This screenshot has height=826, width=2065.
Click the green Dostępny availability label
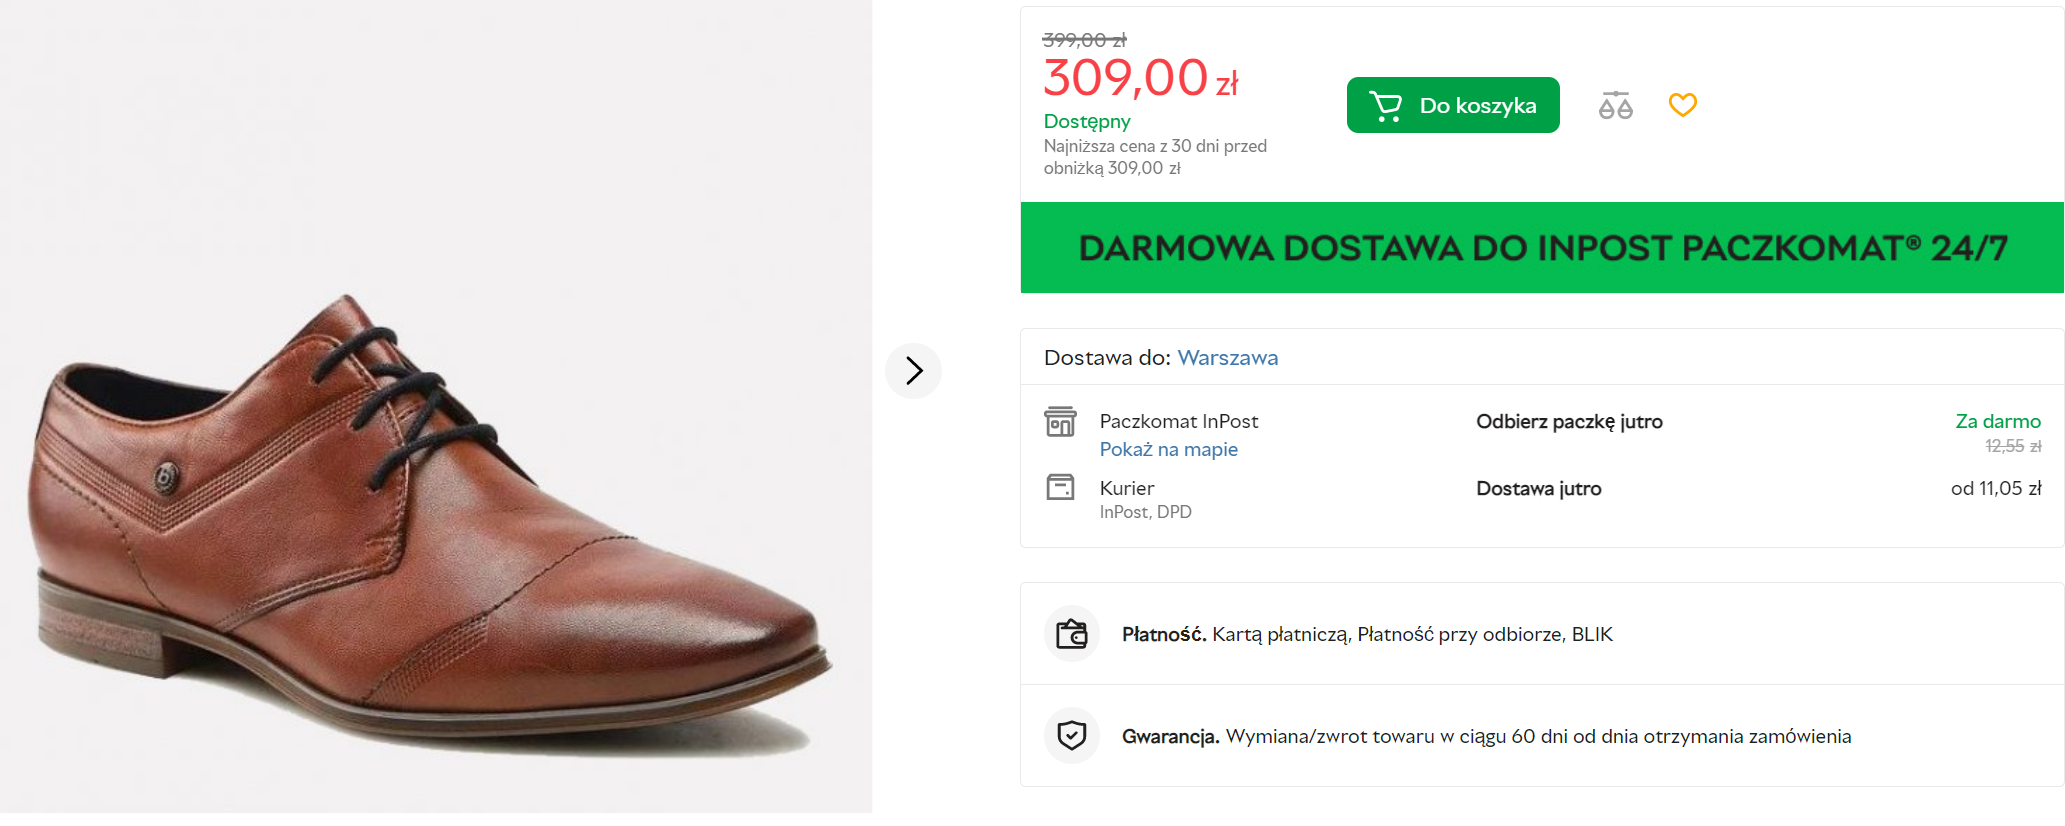(x=1086, y=122)
